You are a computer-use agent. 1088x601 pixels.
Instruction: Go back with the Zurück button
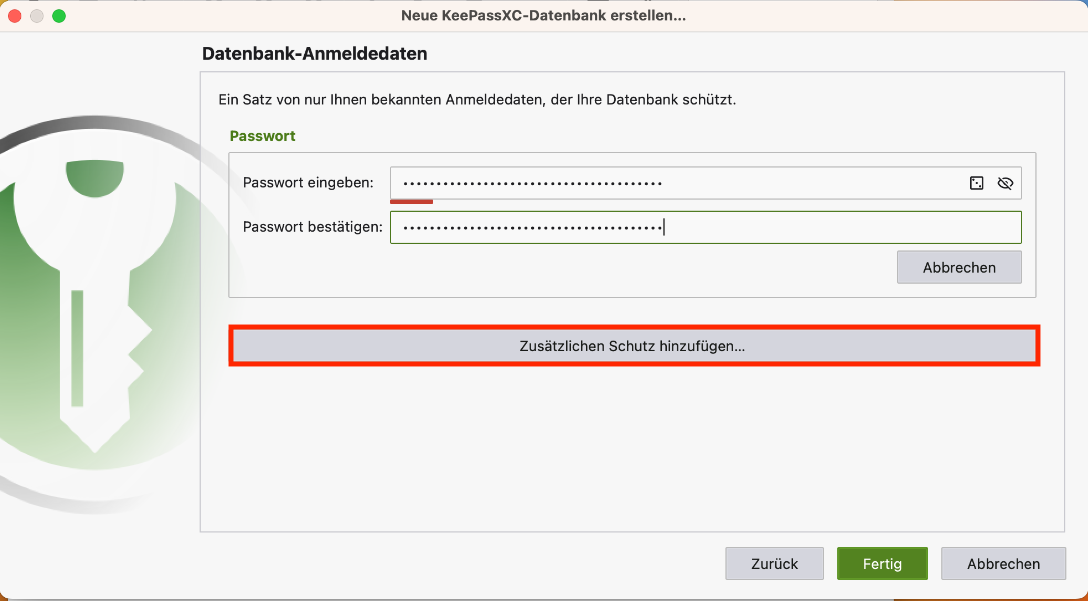774,564
